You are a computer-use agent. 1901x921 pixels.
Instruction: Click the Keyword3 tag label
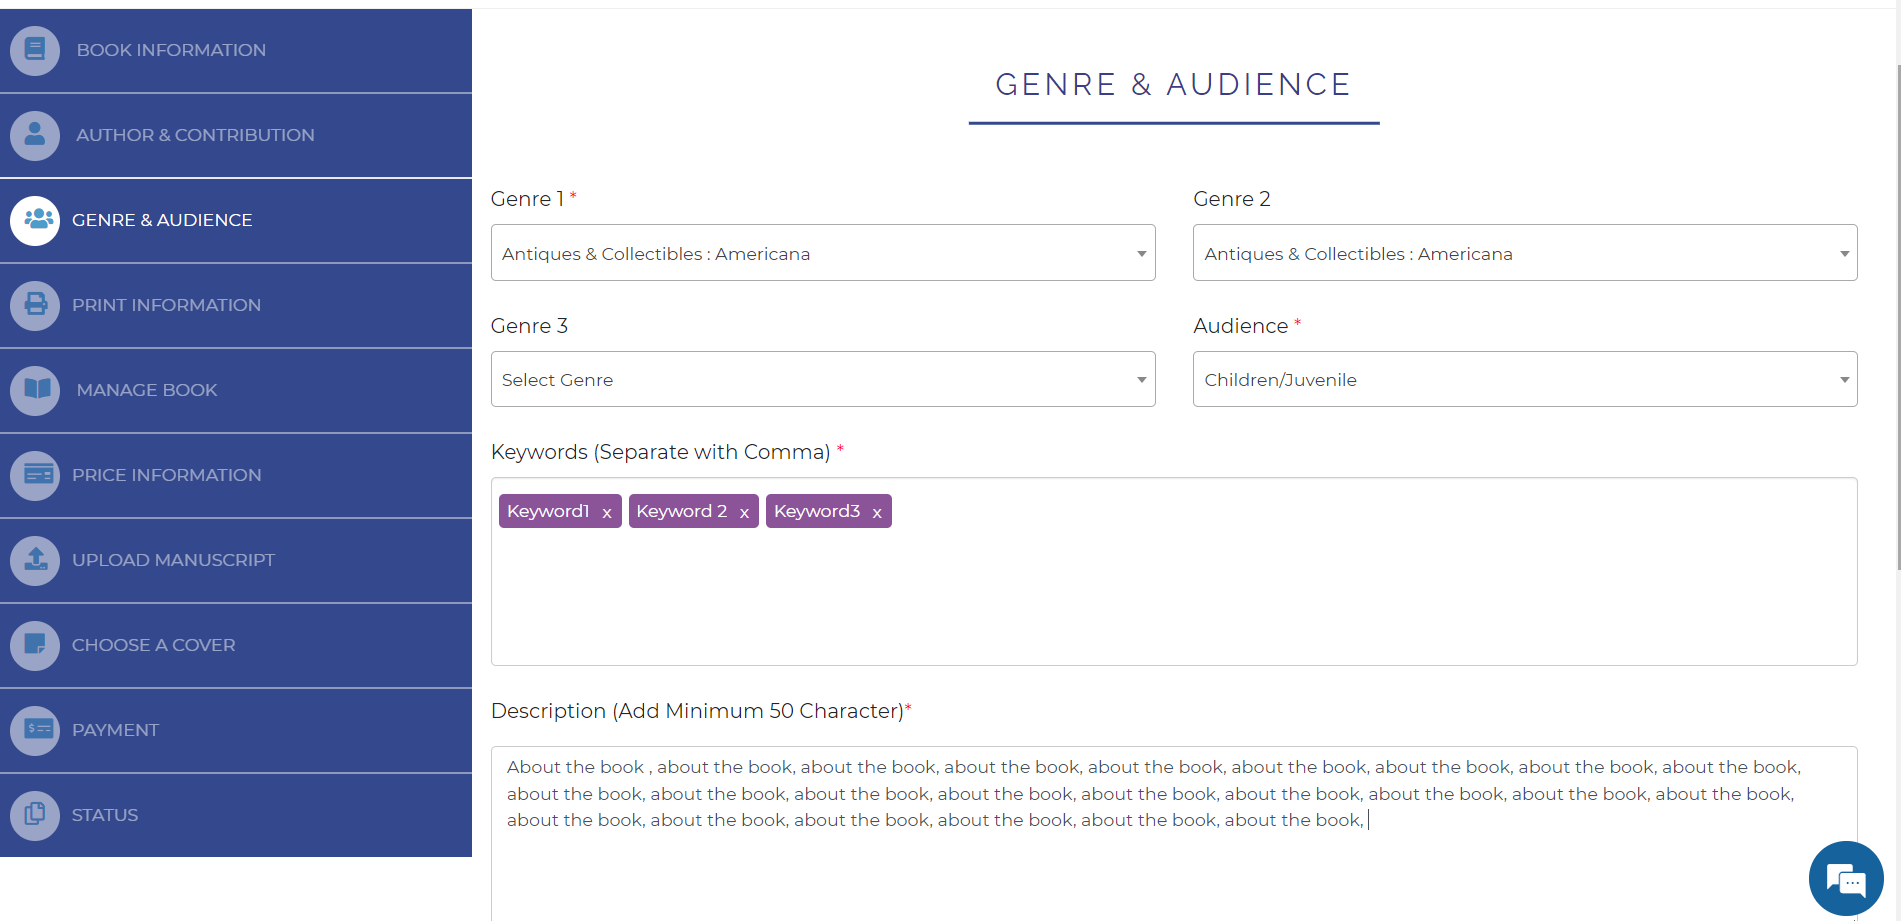pos(817,511)
